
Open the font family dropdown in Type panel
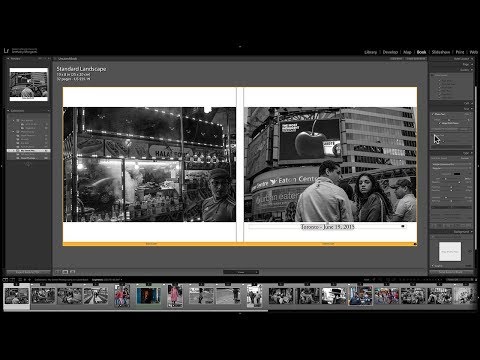(451, 164)
